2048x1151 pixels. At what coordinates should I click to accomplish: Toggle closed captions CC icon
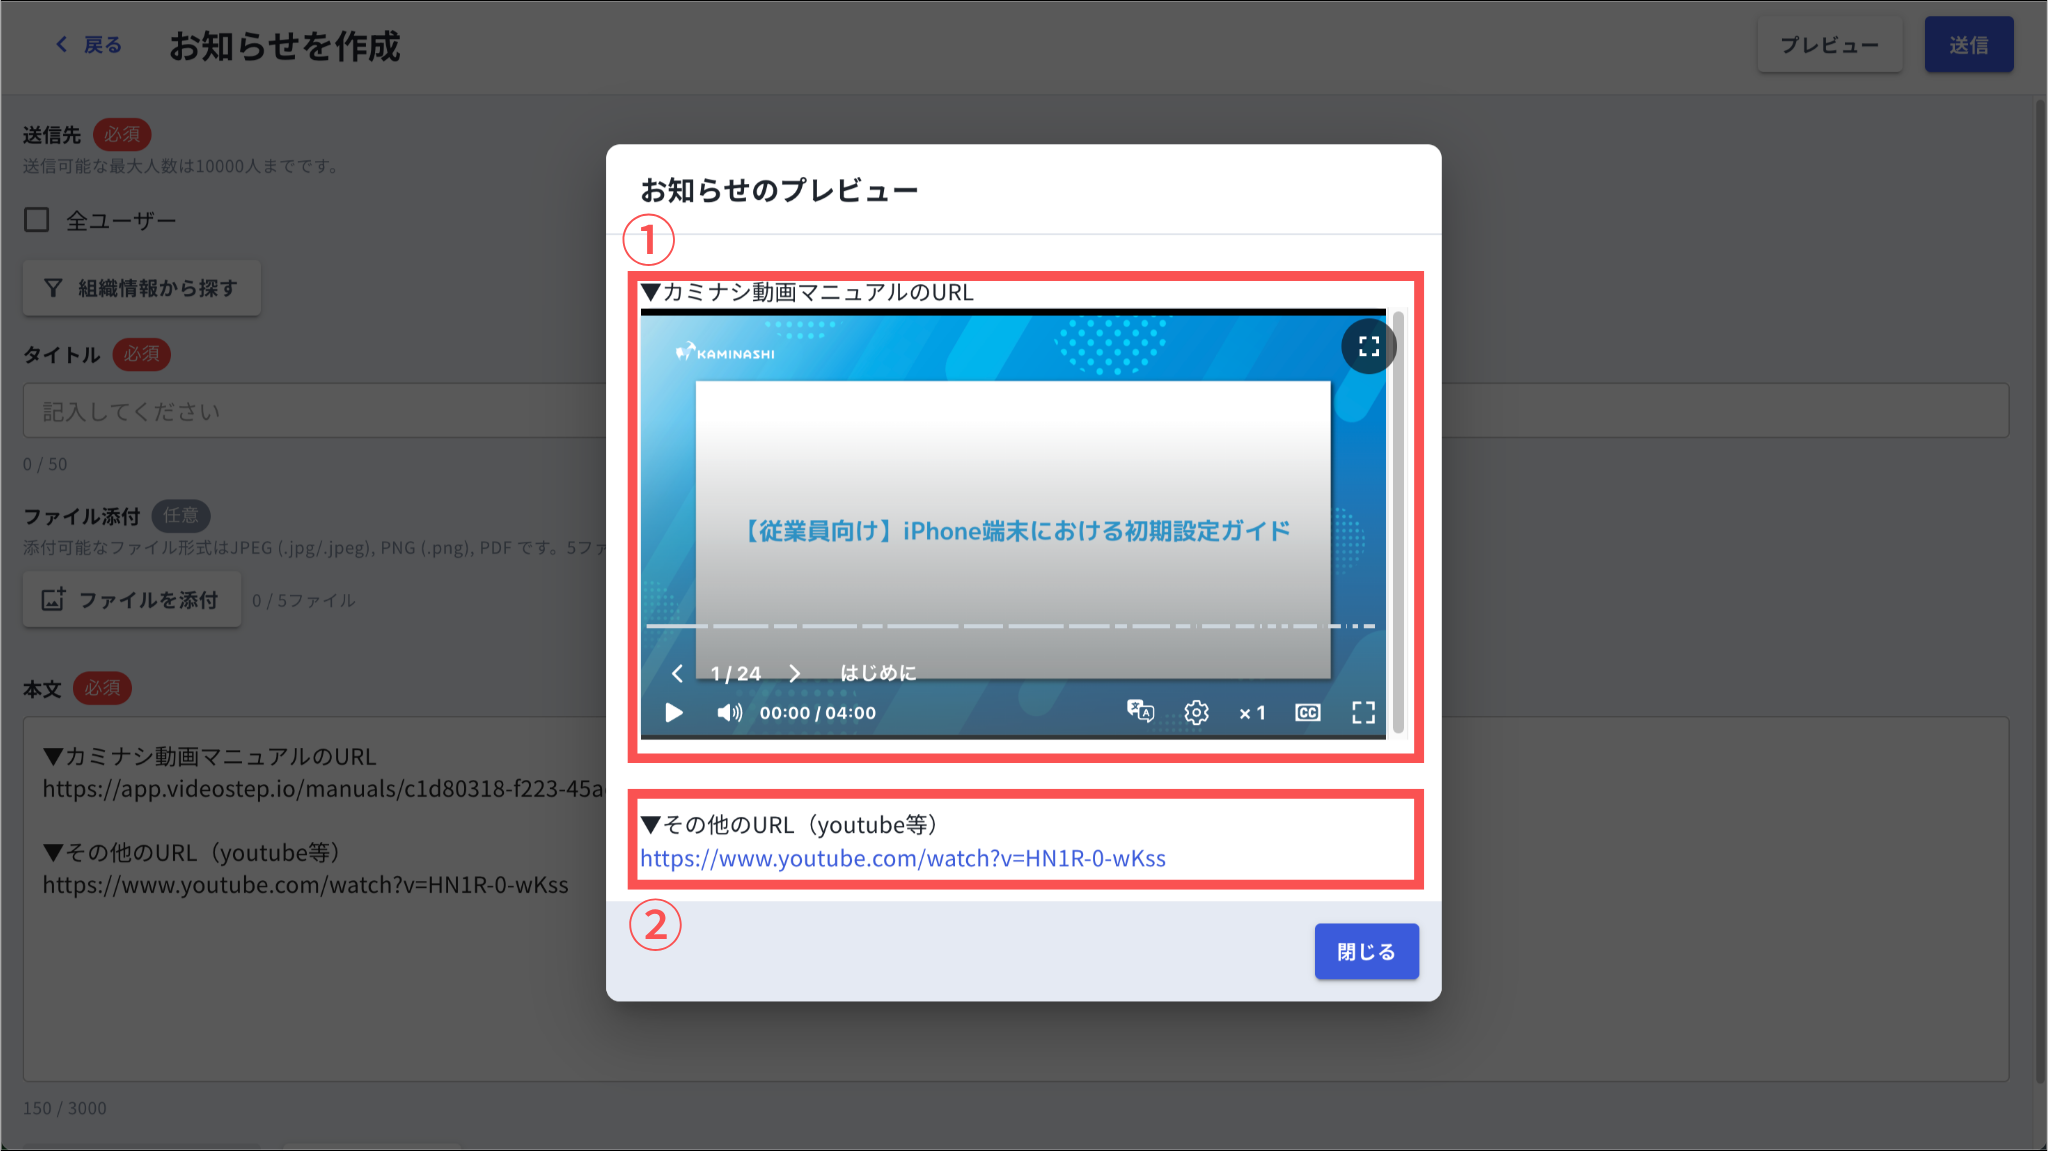(x=1307, y=713)
